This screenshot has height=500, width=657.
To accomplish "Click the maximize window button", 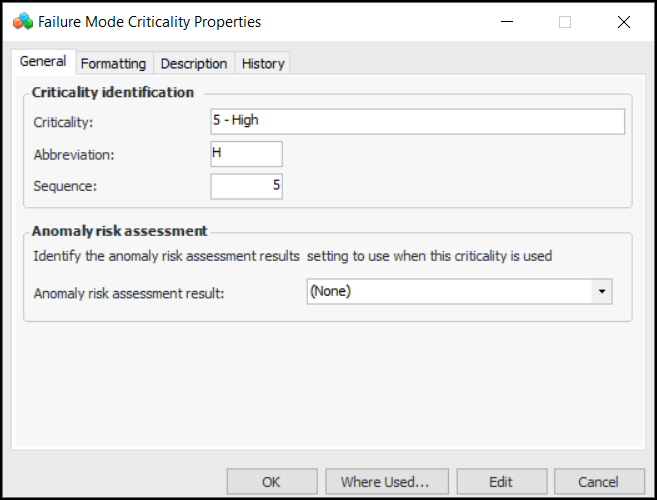I will click(x=565, y=21).
